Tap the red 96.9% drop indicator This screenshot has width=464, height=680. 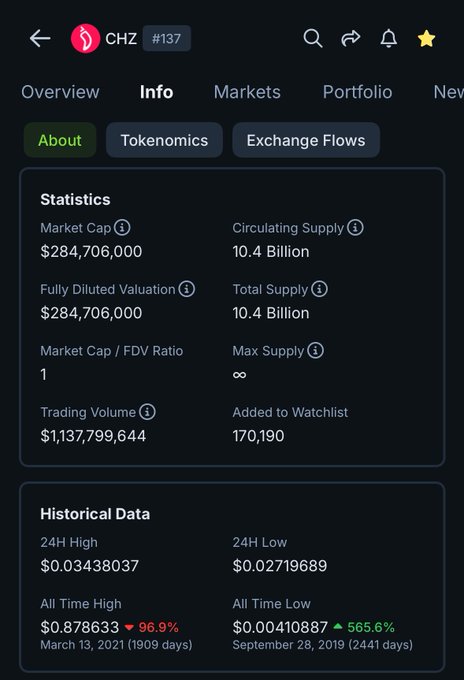tap(152, 627)
